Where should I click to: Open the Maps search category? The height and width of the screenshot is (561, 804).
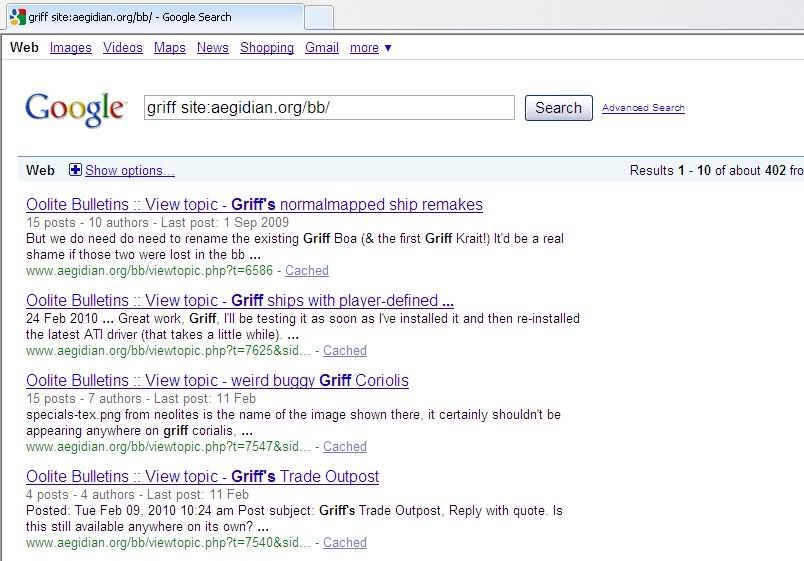point(170,48)
